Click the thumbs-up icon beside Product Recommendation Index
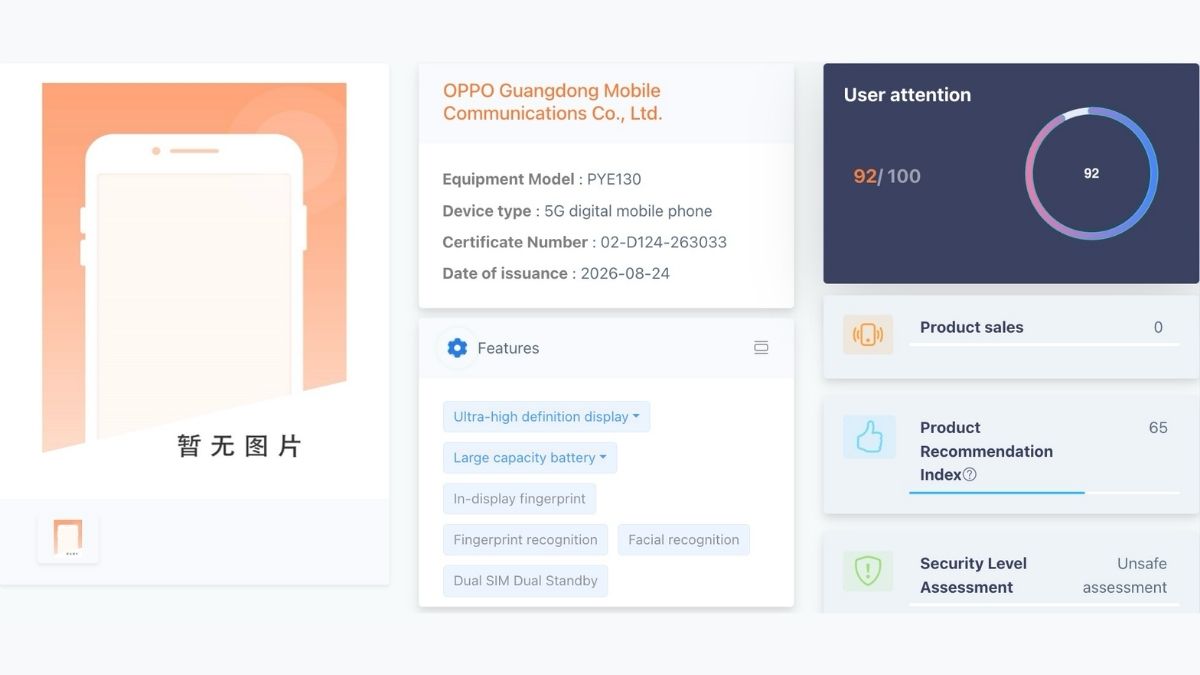 [x=869, y=437]
